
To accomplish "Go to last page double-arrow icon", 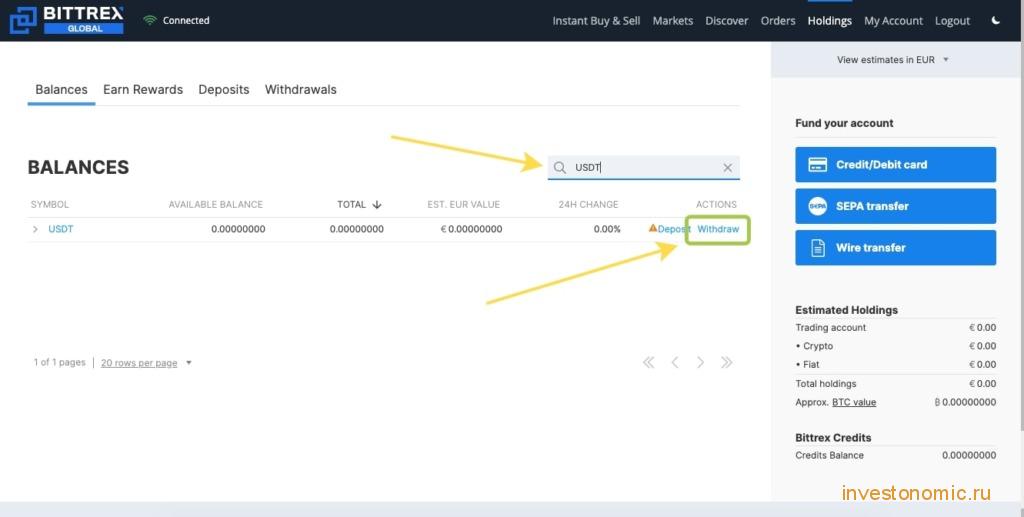I will (726, 362).
